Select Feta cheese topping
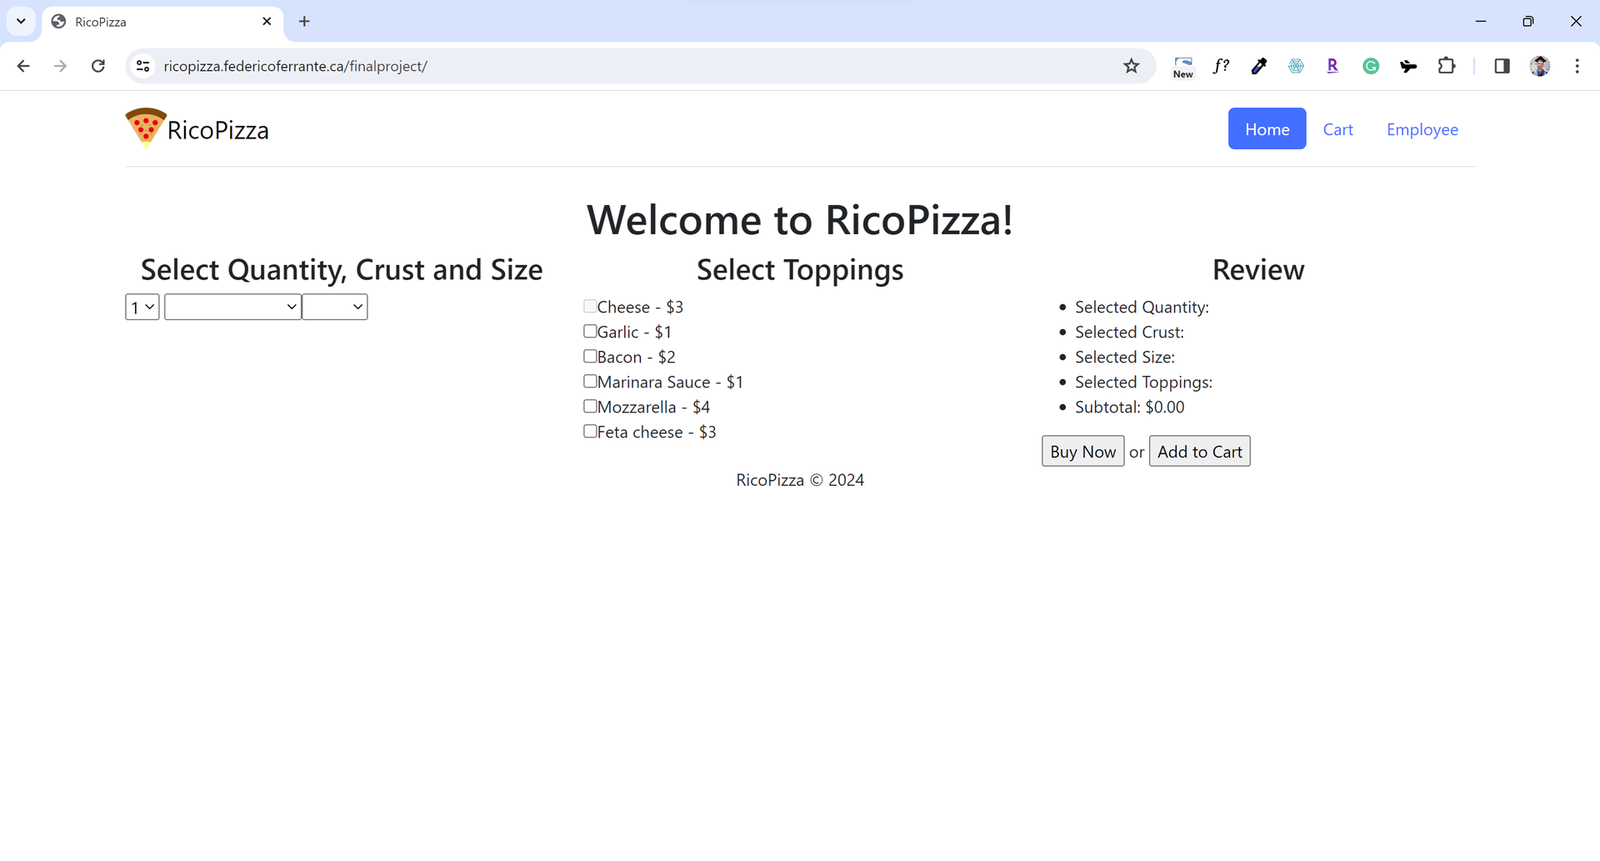1600x861 pixels. (590, 431)
